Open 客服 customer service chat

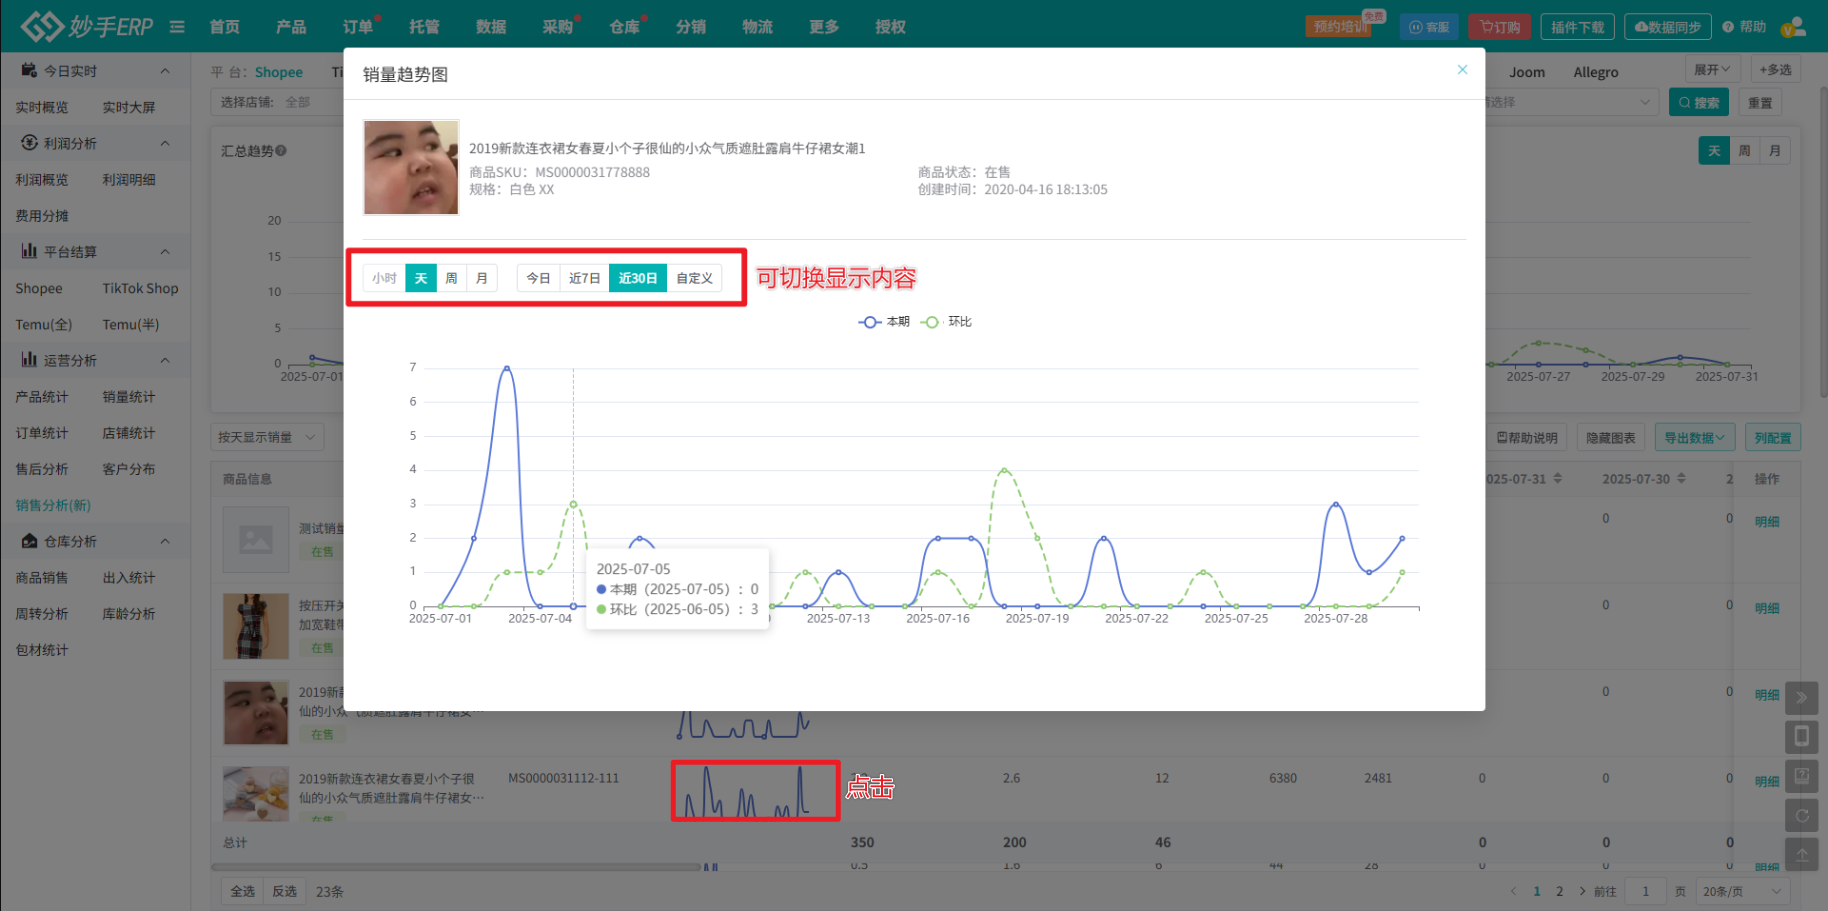click(1429, 27)
